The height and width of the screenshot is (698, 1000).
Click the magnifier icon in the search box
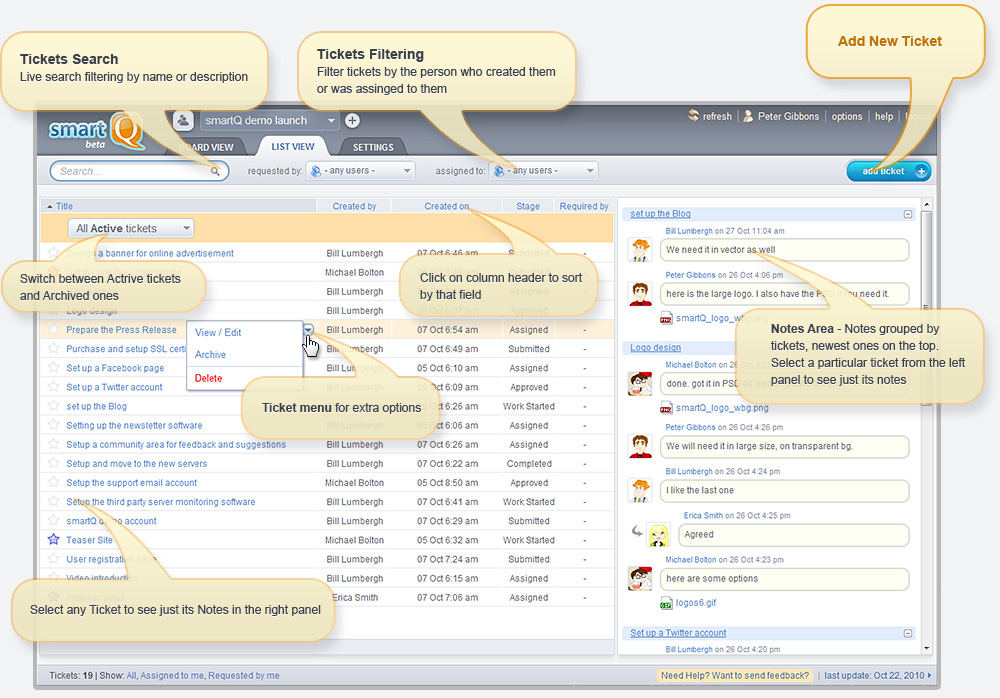[215, 171]
